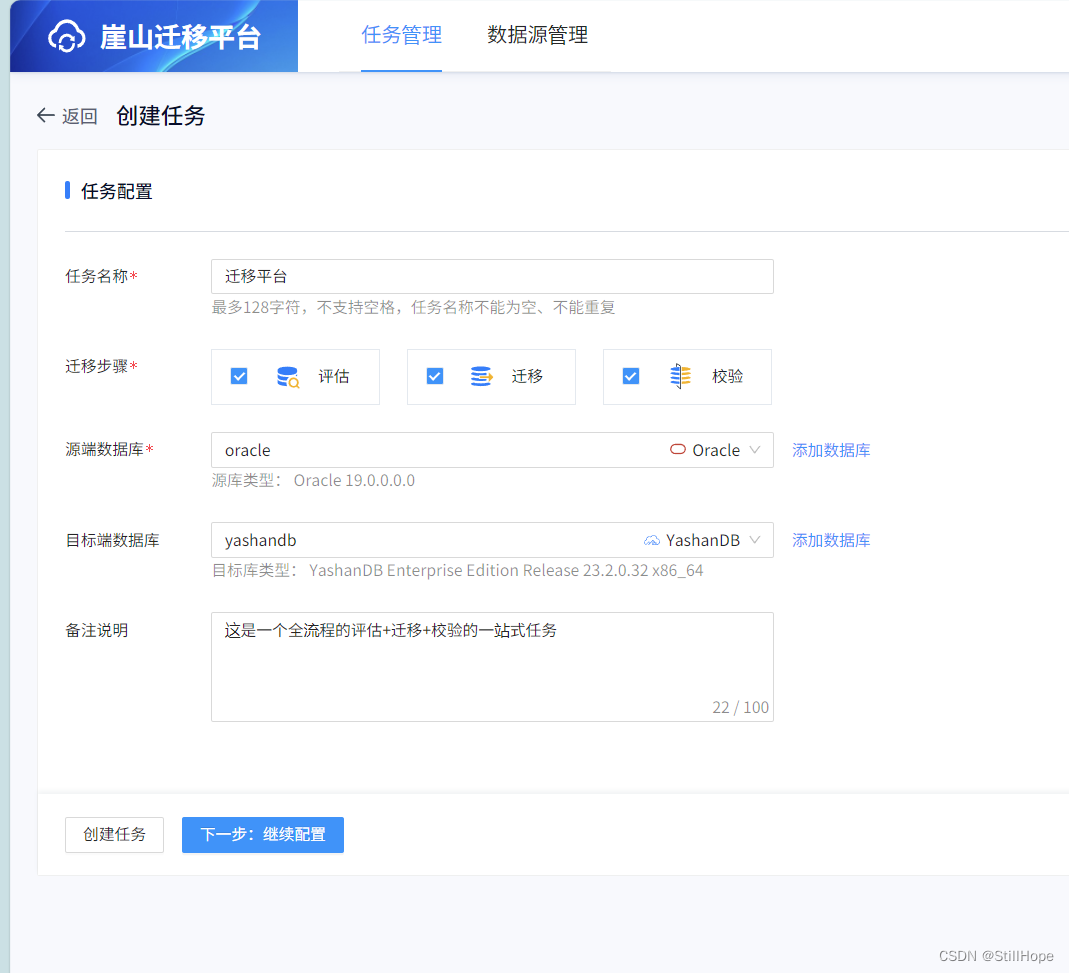Toggle the 迁移 step checkbox
Viewport: 1069px width, 973px height.
point(435,376)
